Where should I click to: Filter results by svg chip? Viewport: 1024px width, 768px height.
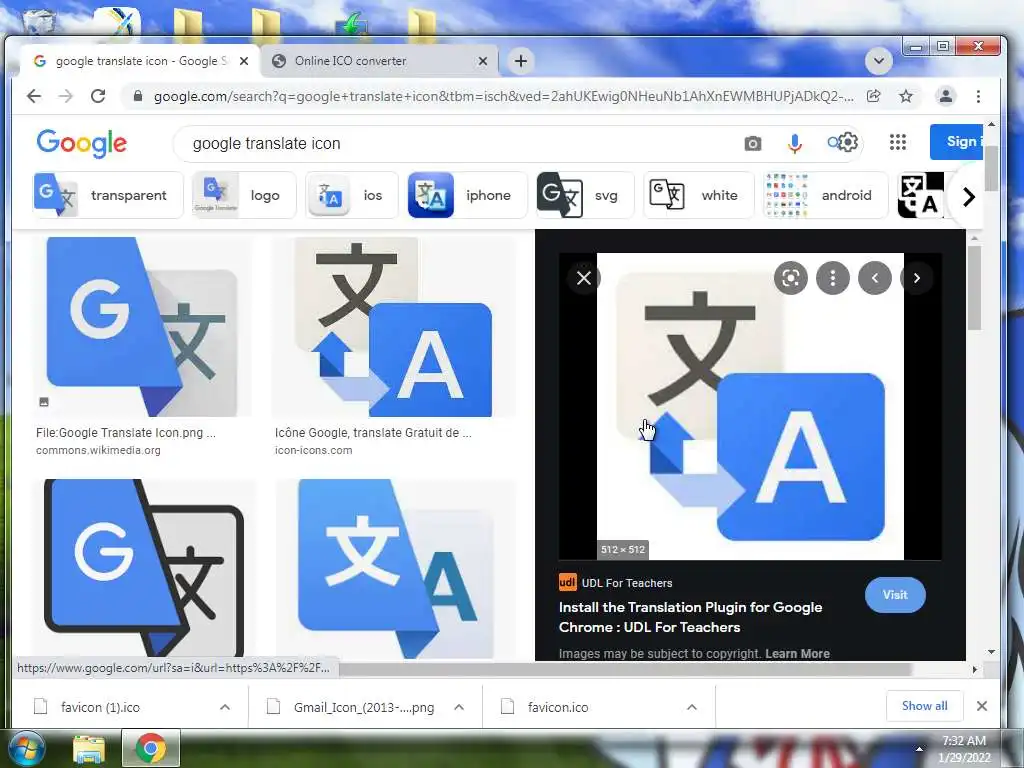tap(585, 195)
